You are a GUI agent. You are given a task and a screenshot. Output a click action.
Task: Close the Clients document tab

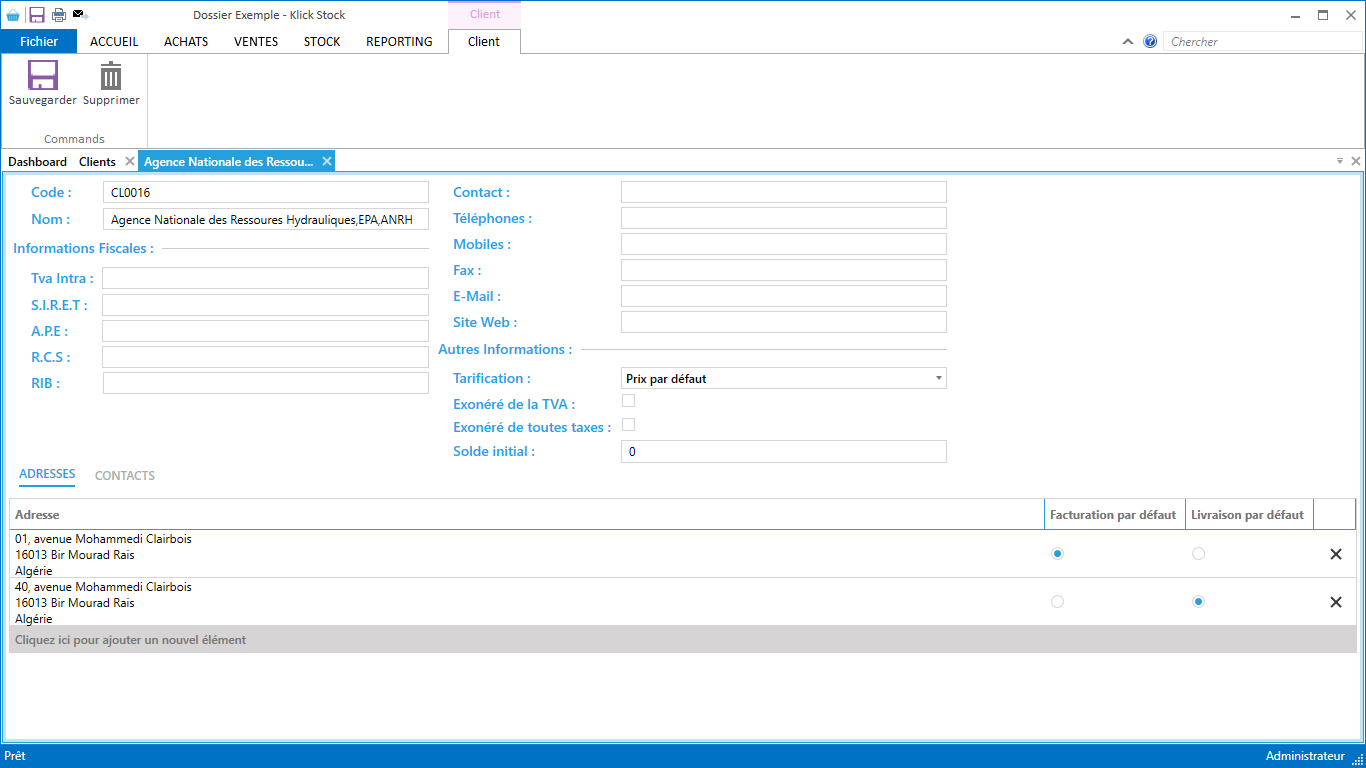130,161
